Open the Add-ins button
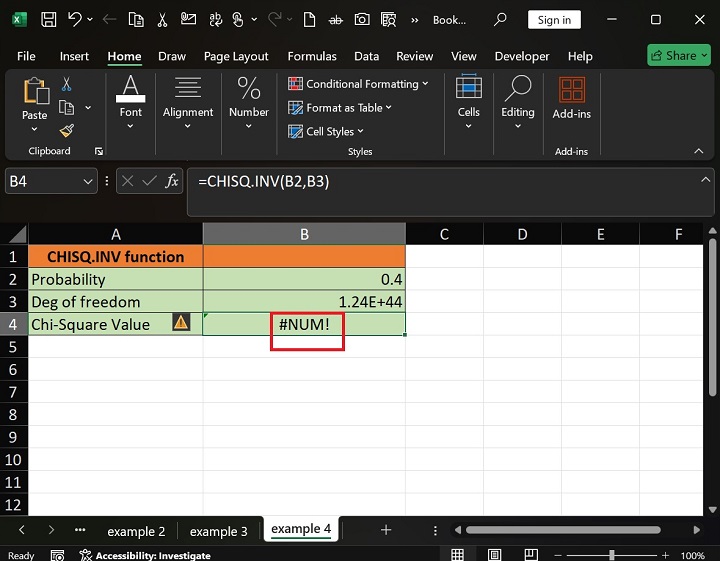Screen dimensions: 720x561 (x=572, y=100)
